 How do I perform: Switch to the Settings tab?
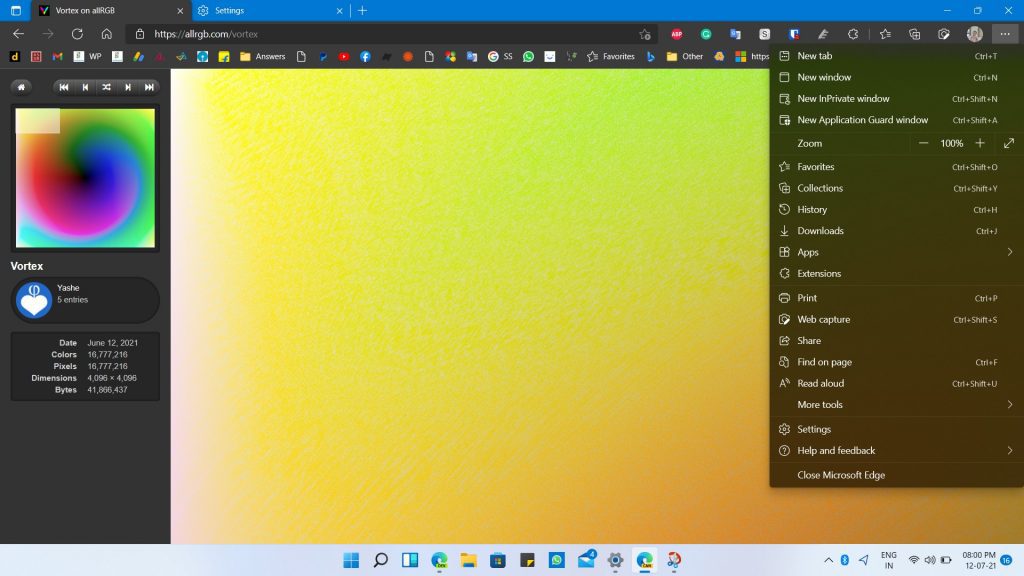(260, 11)
